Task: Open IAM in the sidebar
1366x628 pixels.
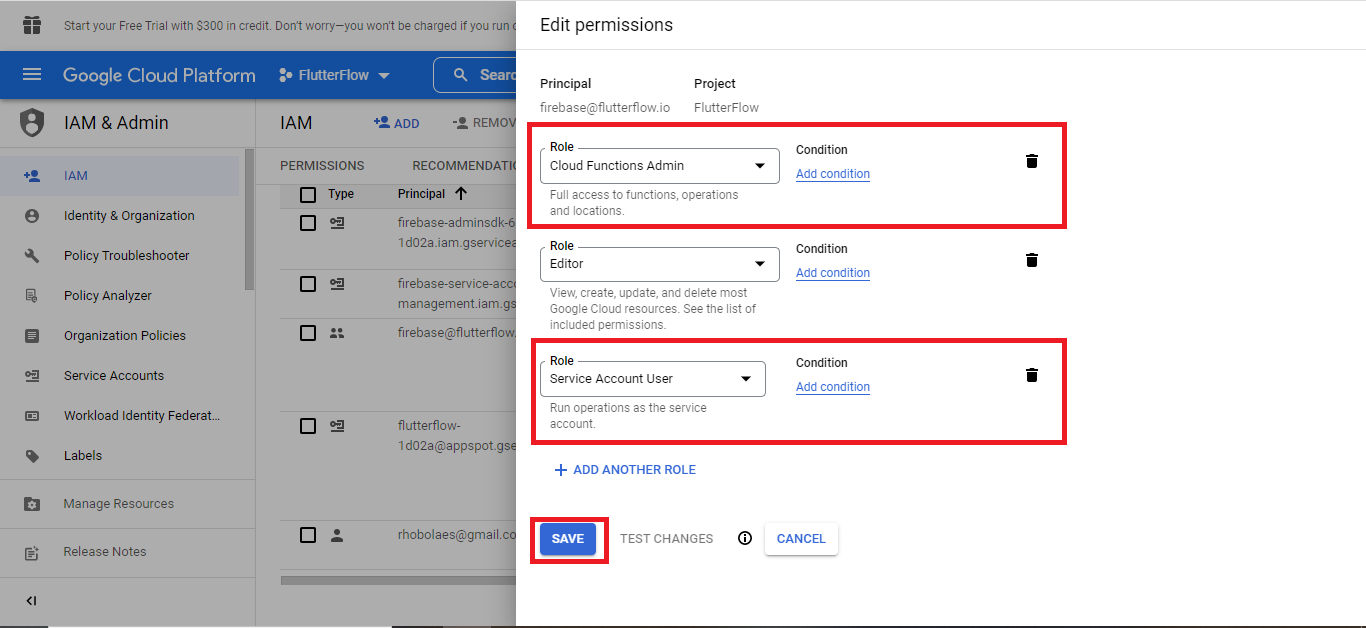Action: tap(120, 176)
